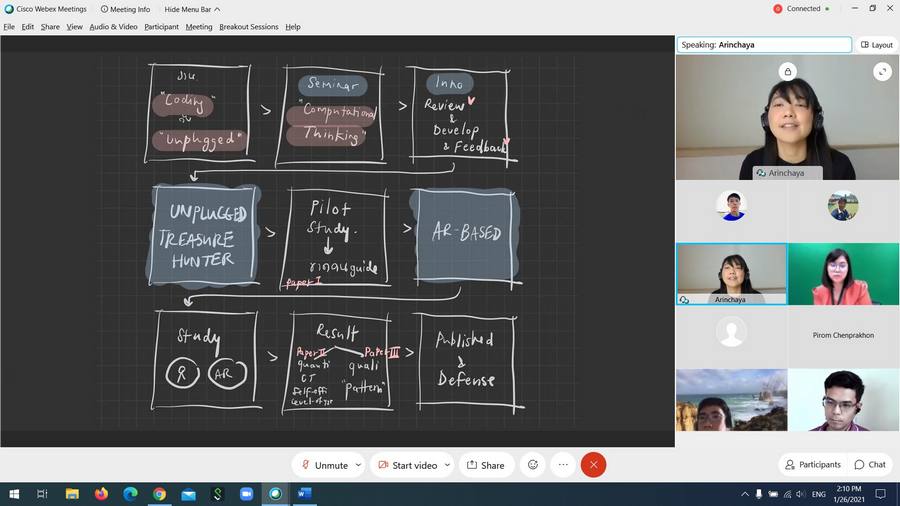Screen dimensions: 900x506
Task: Open more options ellipsis button
Action: pyautogui.click(x=563, y=465)
